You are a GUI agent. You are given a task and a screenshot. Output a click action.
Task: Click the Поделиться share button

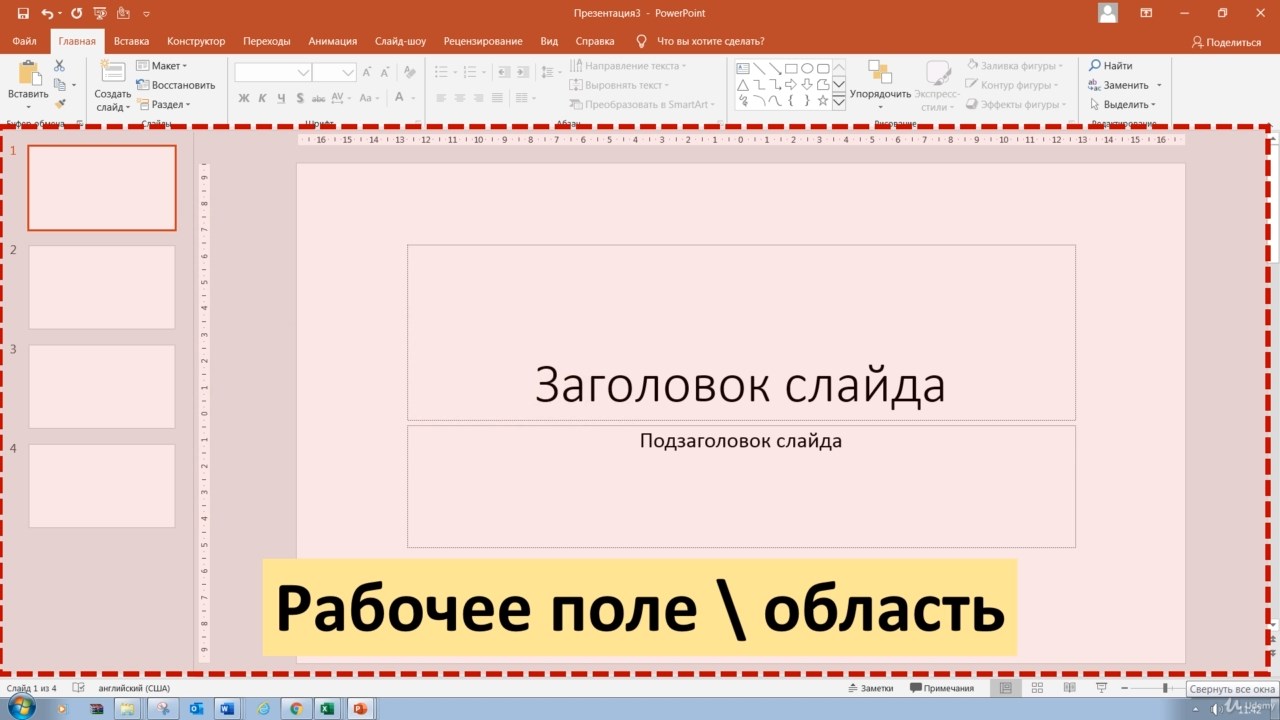(x=1226, y=42)
